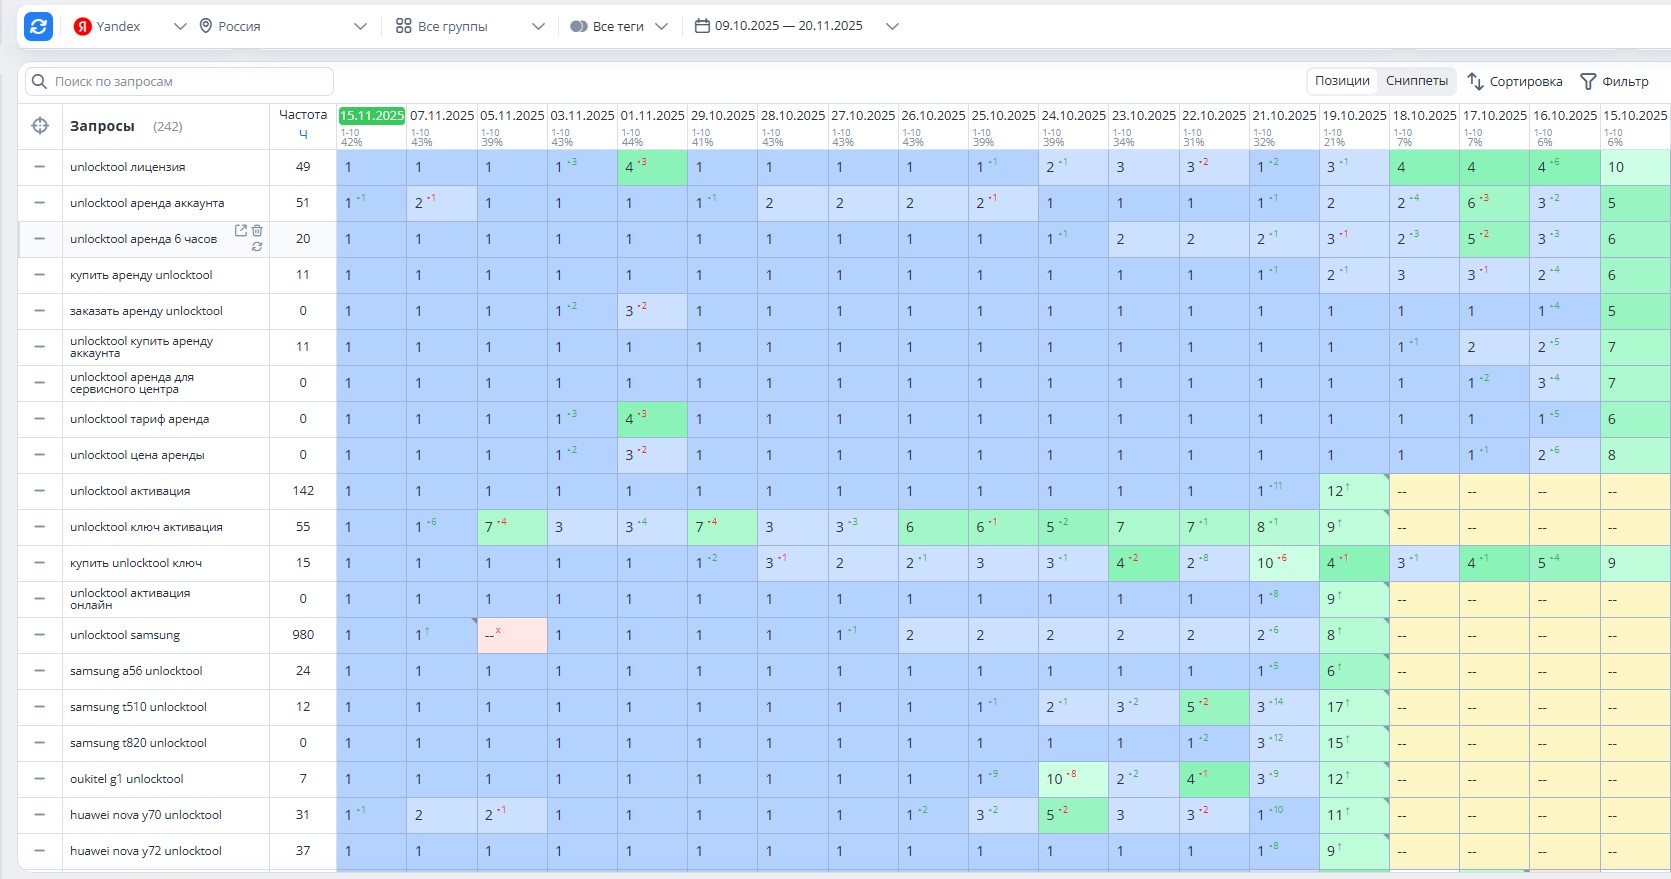Click the dash icon beside 'samsung t510 unlocktool'
1671x879 pixels.
coord(40,707)
